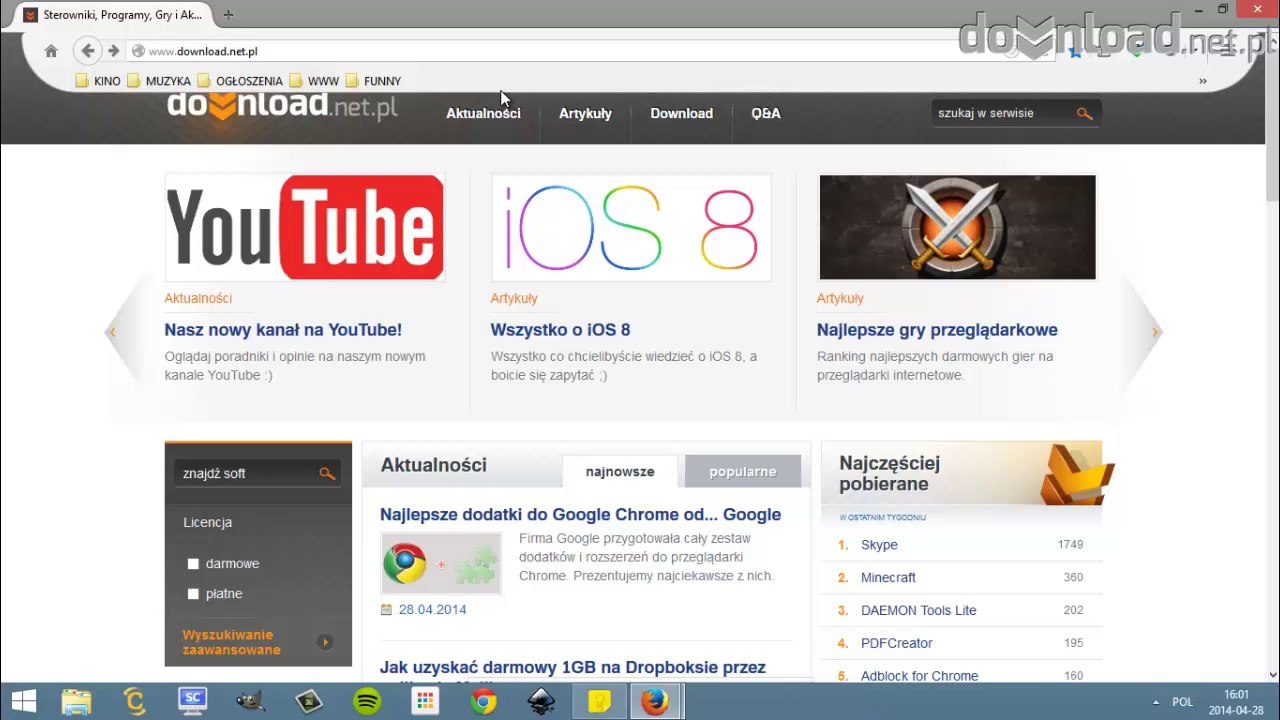Open the OGŁOSZENIA bookmarks folder

tap(240, 81)
